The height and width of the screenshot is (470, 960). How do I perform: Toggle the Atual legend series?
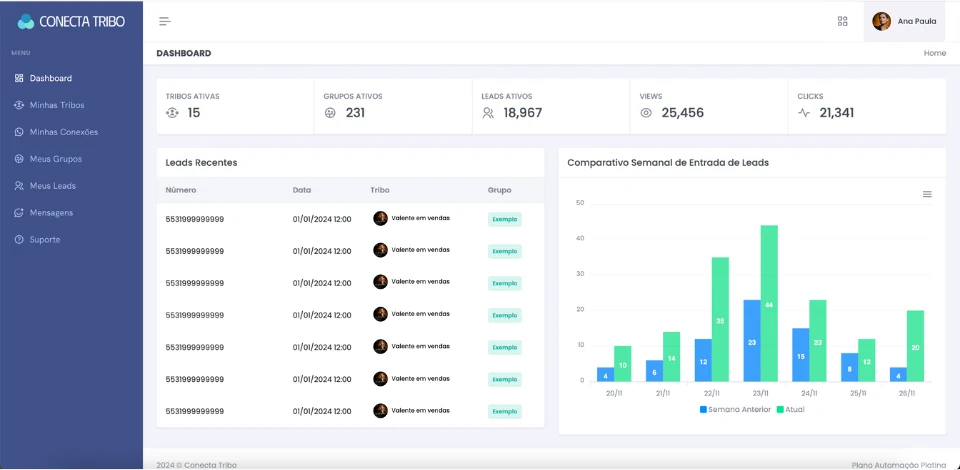pos(790,409)
